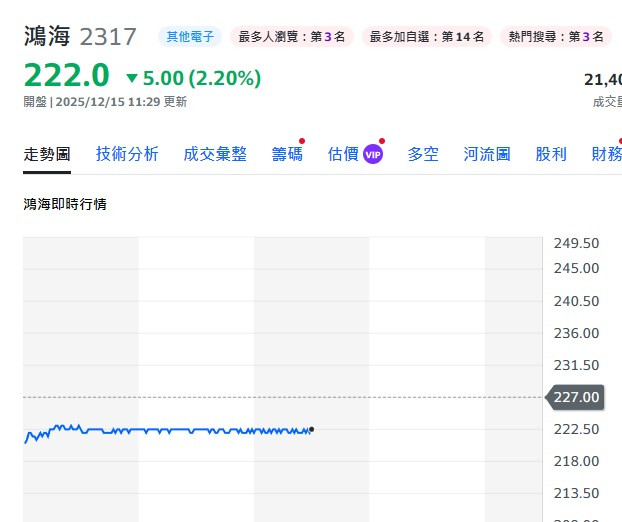Screen dimensions: 622x522
Task: Click the current price 222.0
Action: tap(67, 75)
